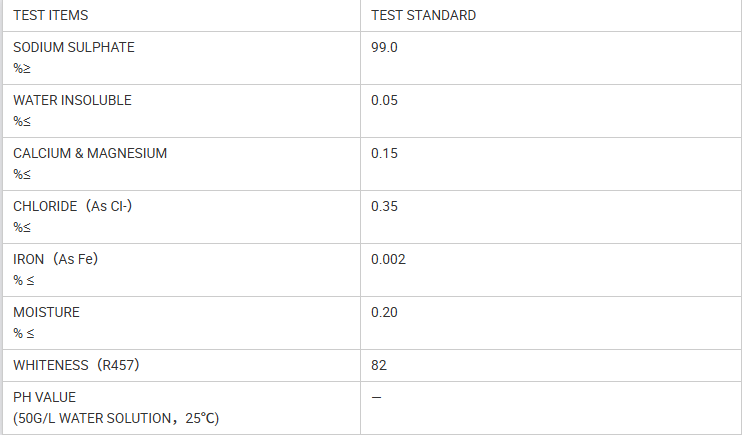This screenshot has height=435, width=743.
Task: Select the WHITENESS (R457) label
Action: pos(76,365)
